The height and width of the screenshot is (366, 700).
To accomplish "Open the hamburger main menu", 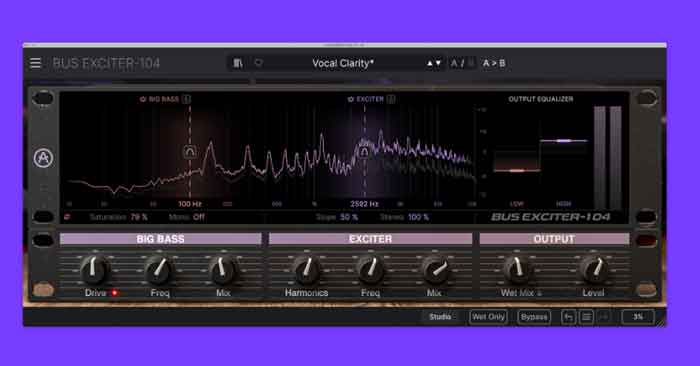I will 35,63.
